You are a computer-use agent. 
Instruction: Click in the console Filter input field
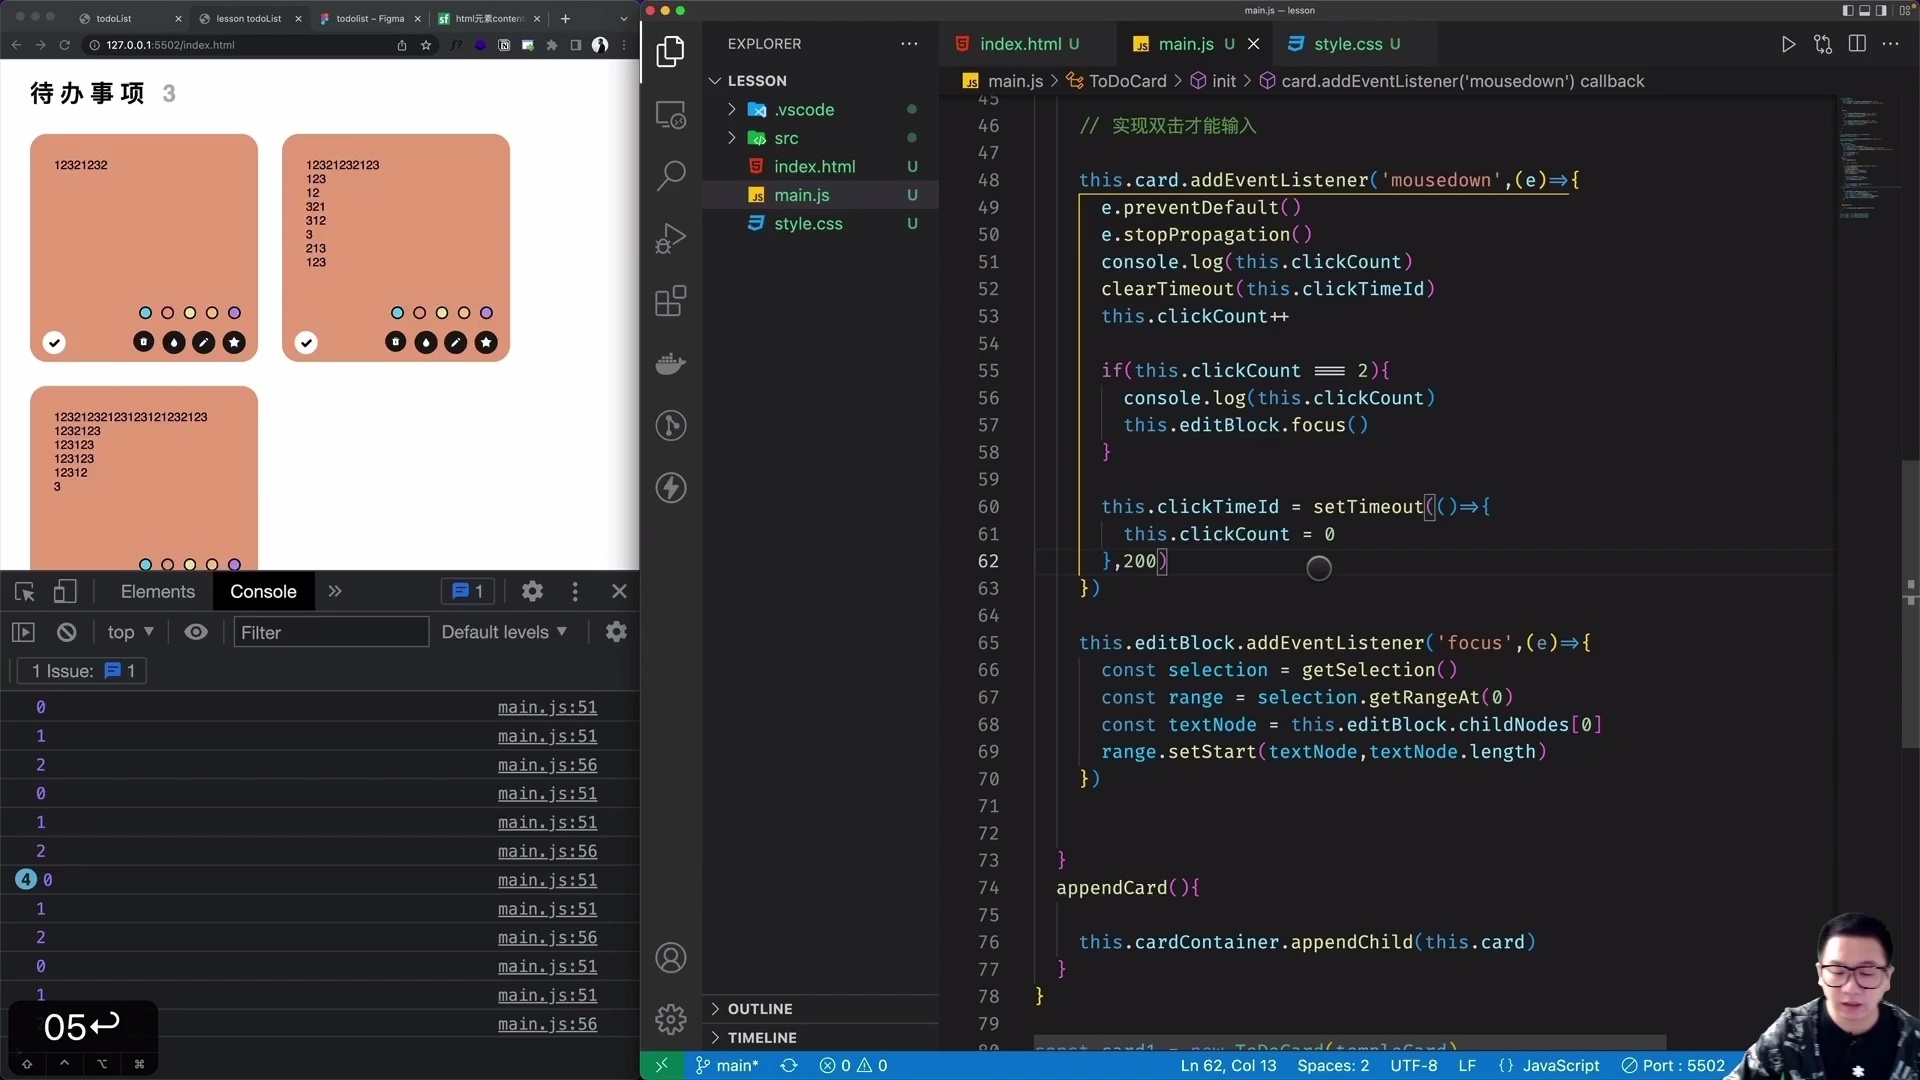(x=330, y=632)
